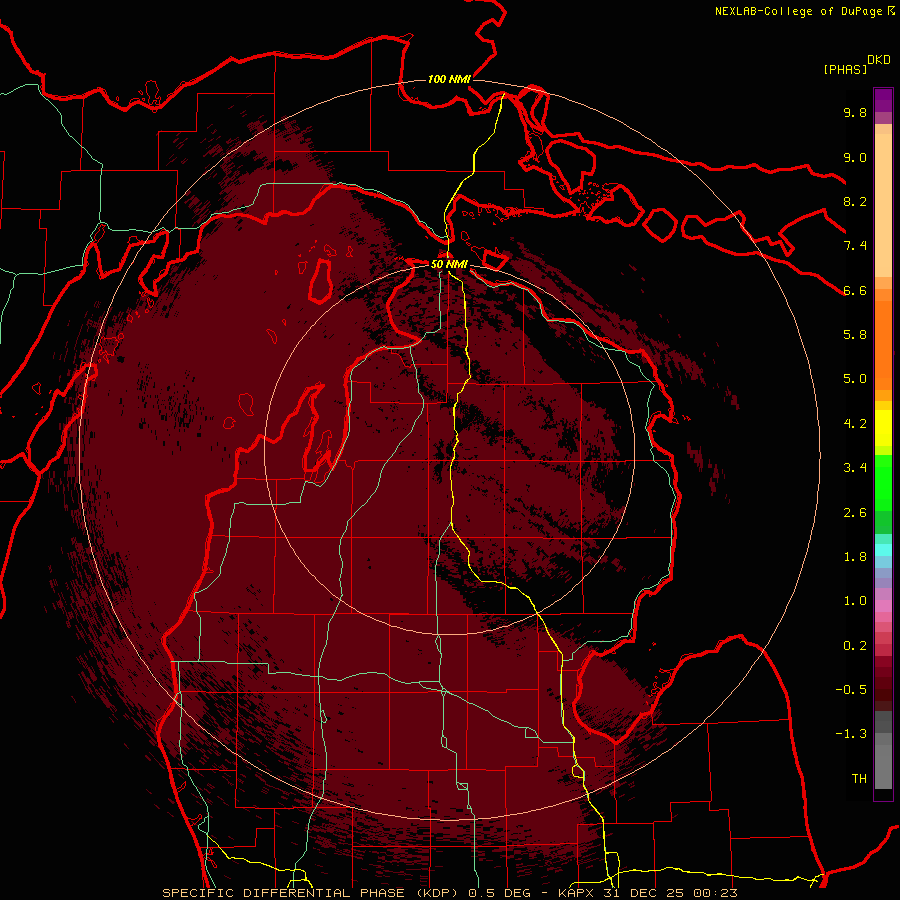This screenshot has height=900, width=900.
Task: Pick the pale peach band in the color scale
Action: click(883, 205)
